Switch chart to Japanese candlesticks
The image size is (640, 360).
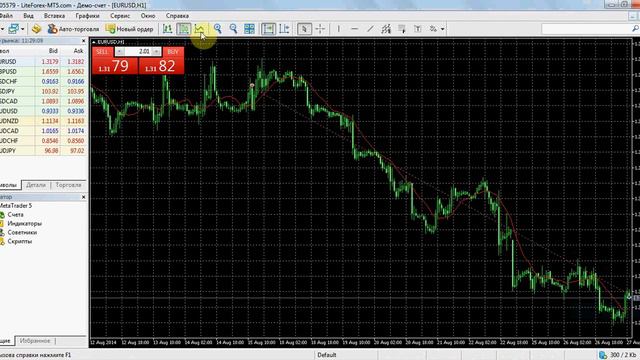click(x=184, y=29)
